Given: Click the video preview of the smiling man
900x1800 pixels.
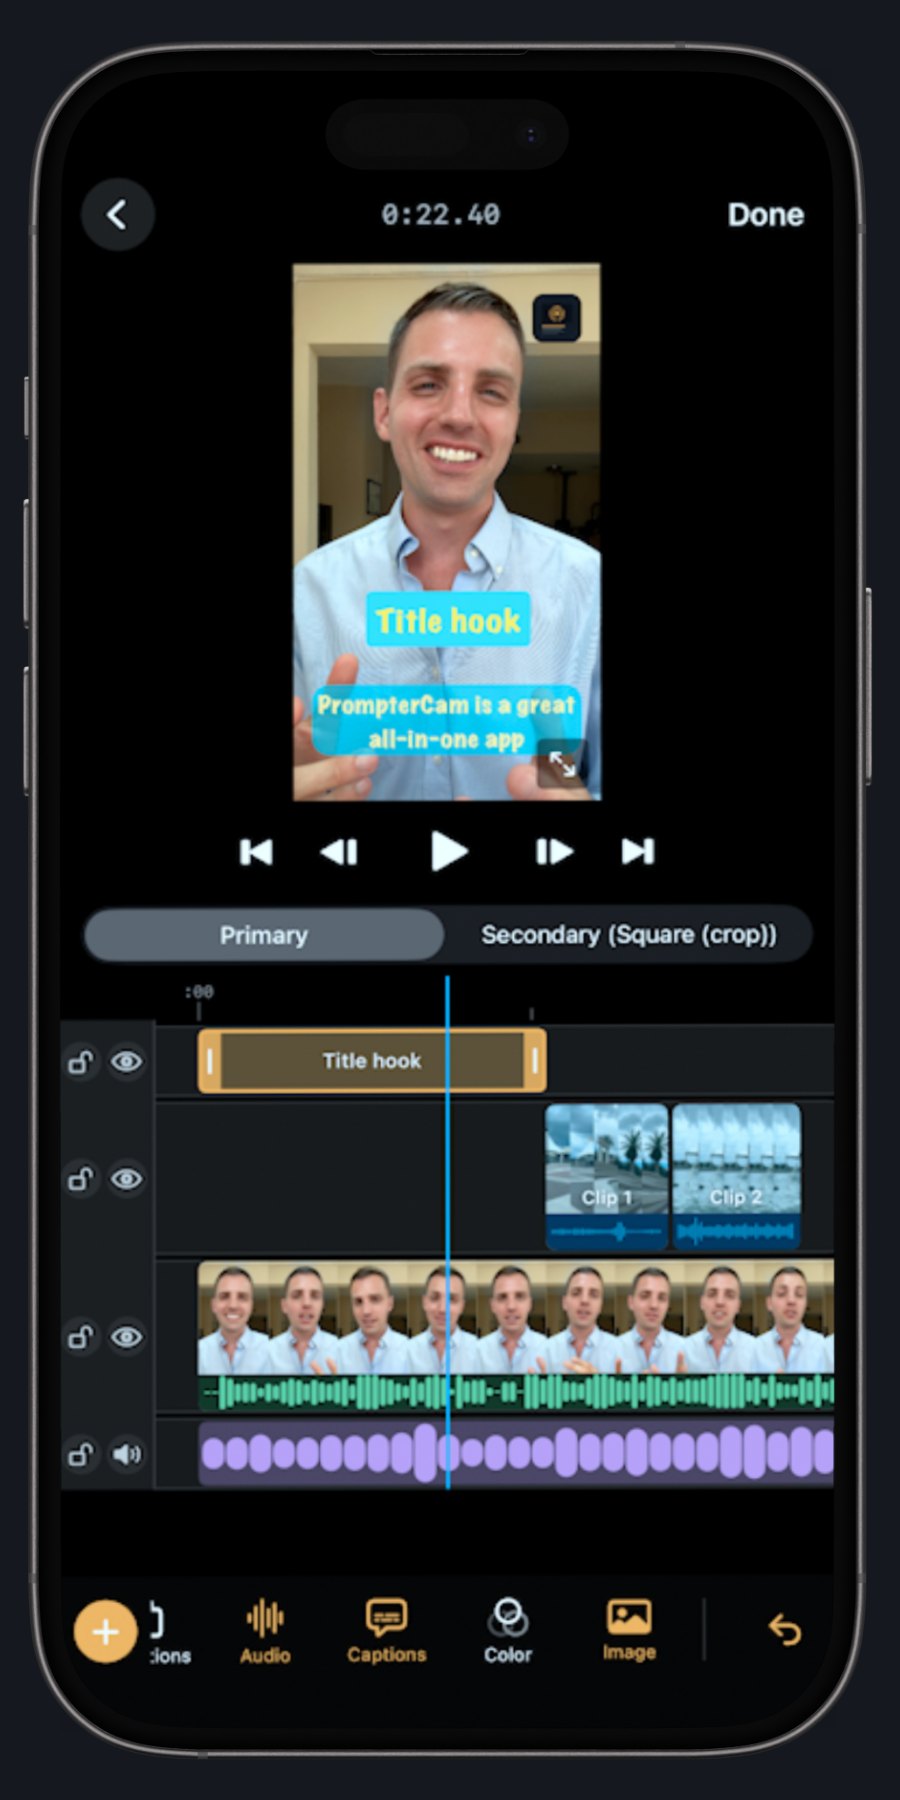Looking at the screenshot, I should point(447,531).
